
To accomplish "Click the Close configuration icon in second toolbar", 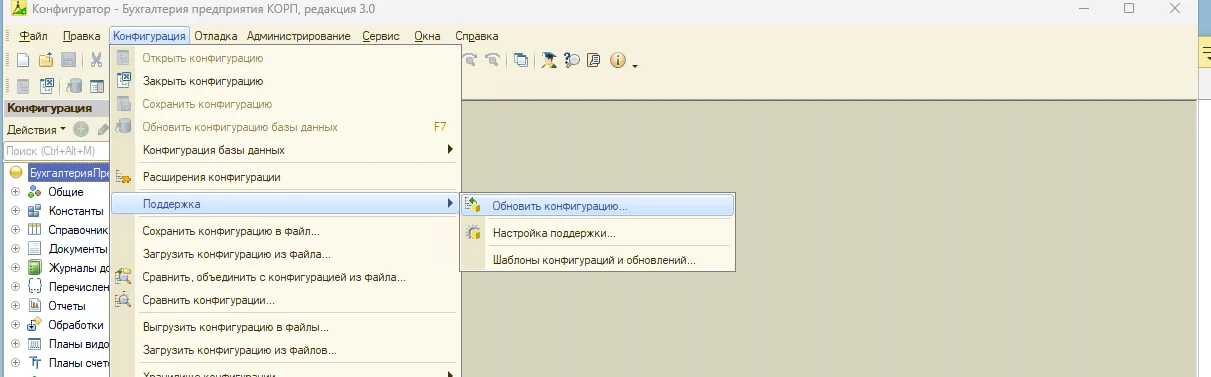I will click(x=46, y=86).
